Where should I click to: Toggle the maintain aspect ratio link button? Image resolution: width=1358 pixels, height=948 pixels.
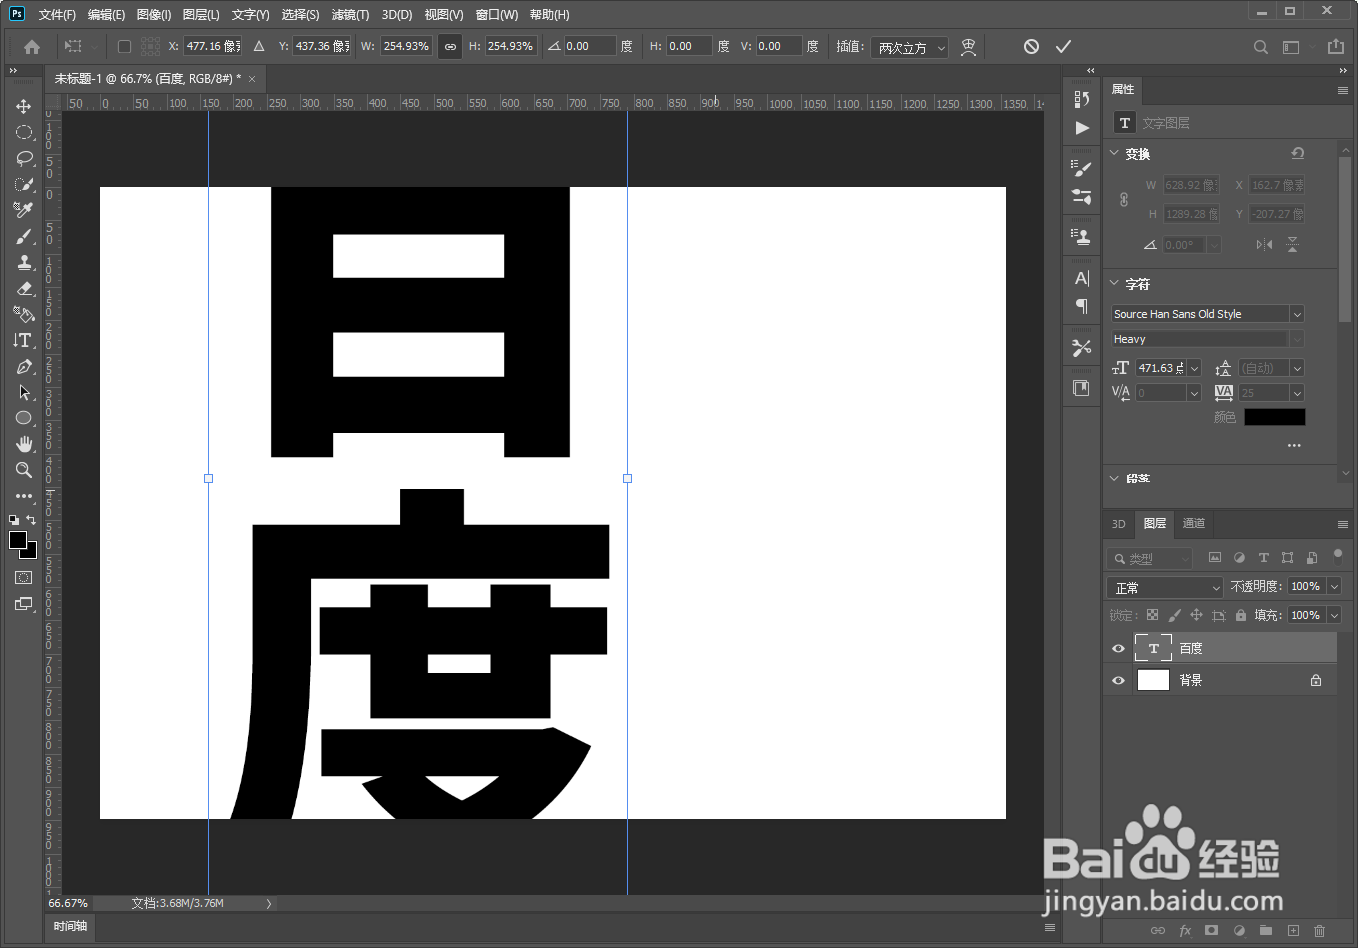point(450,46)
